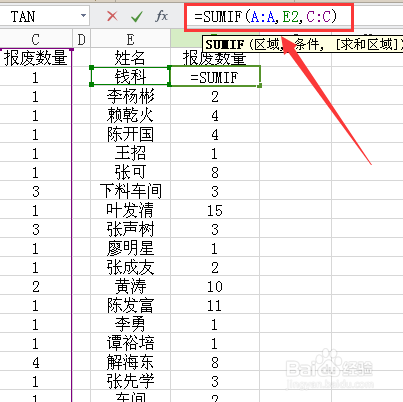Select cell containing 陈开国
The image size is (403, 402).
click(130, 134)
